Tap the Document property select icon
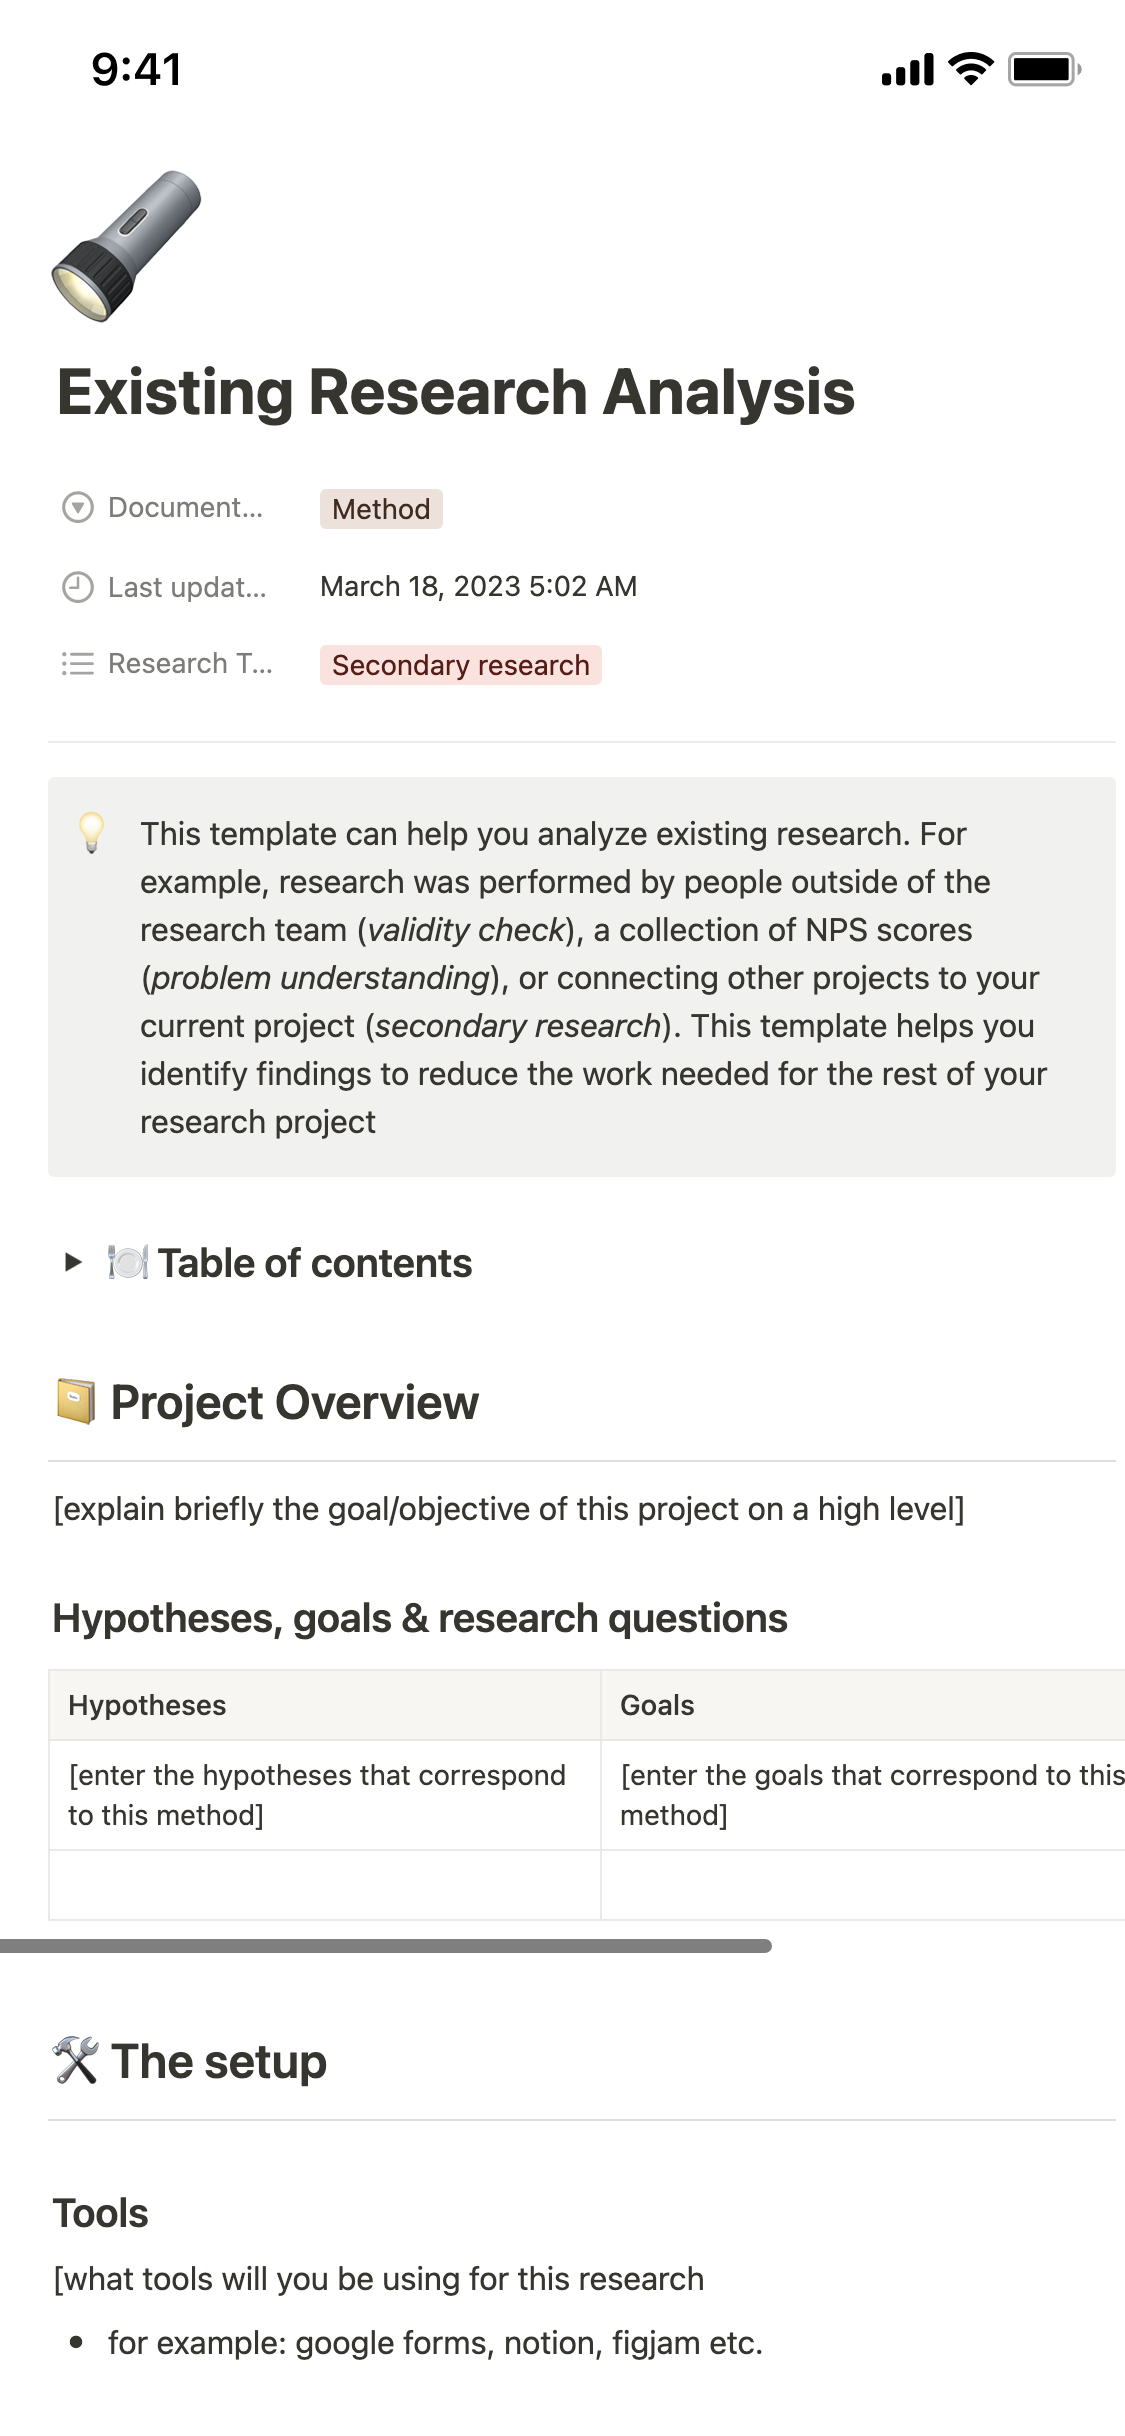The height and width of the screenshot is (2436, 1125). 78,508
